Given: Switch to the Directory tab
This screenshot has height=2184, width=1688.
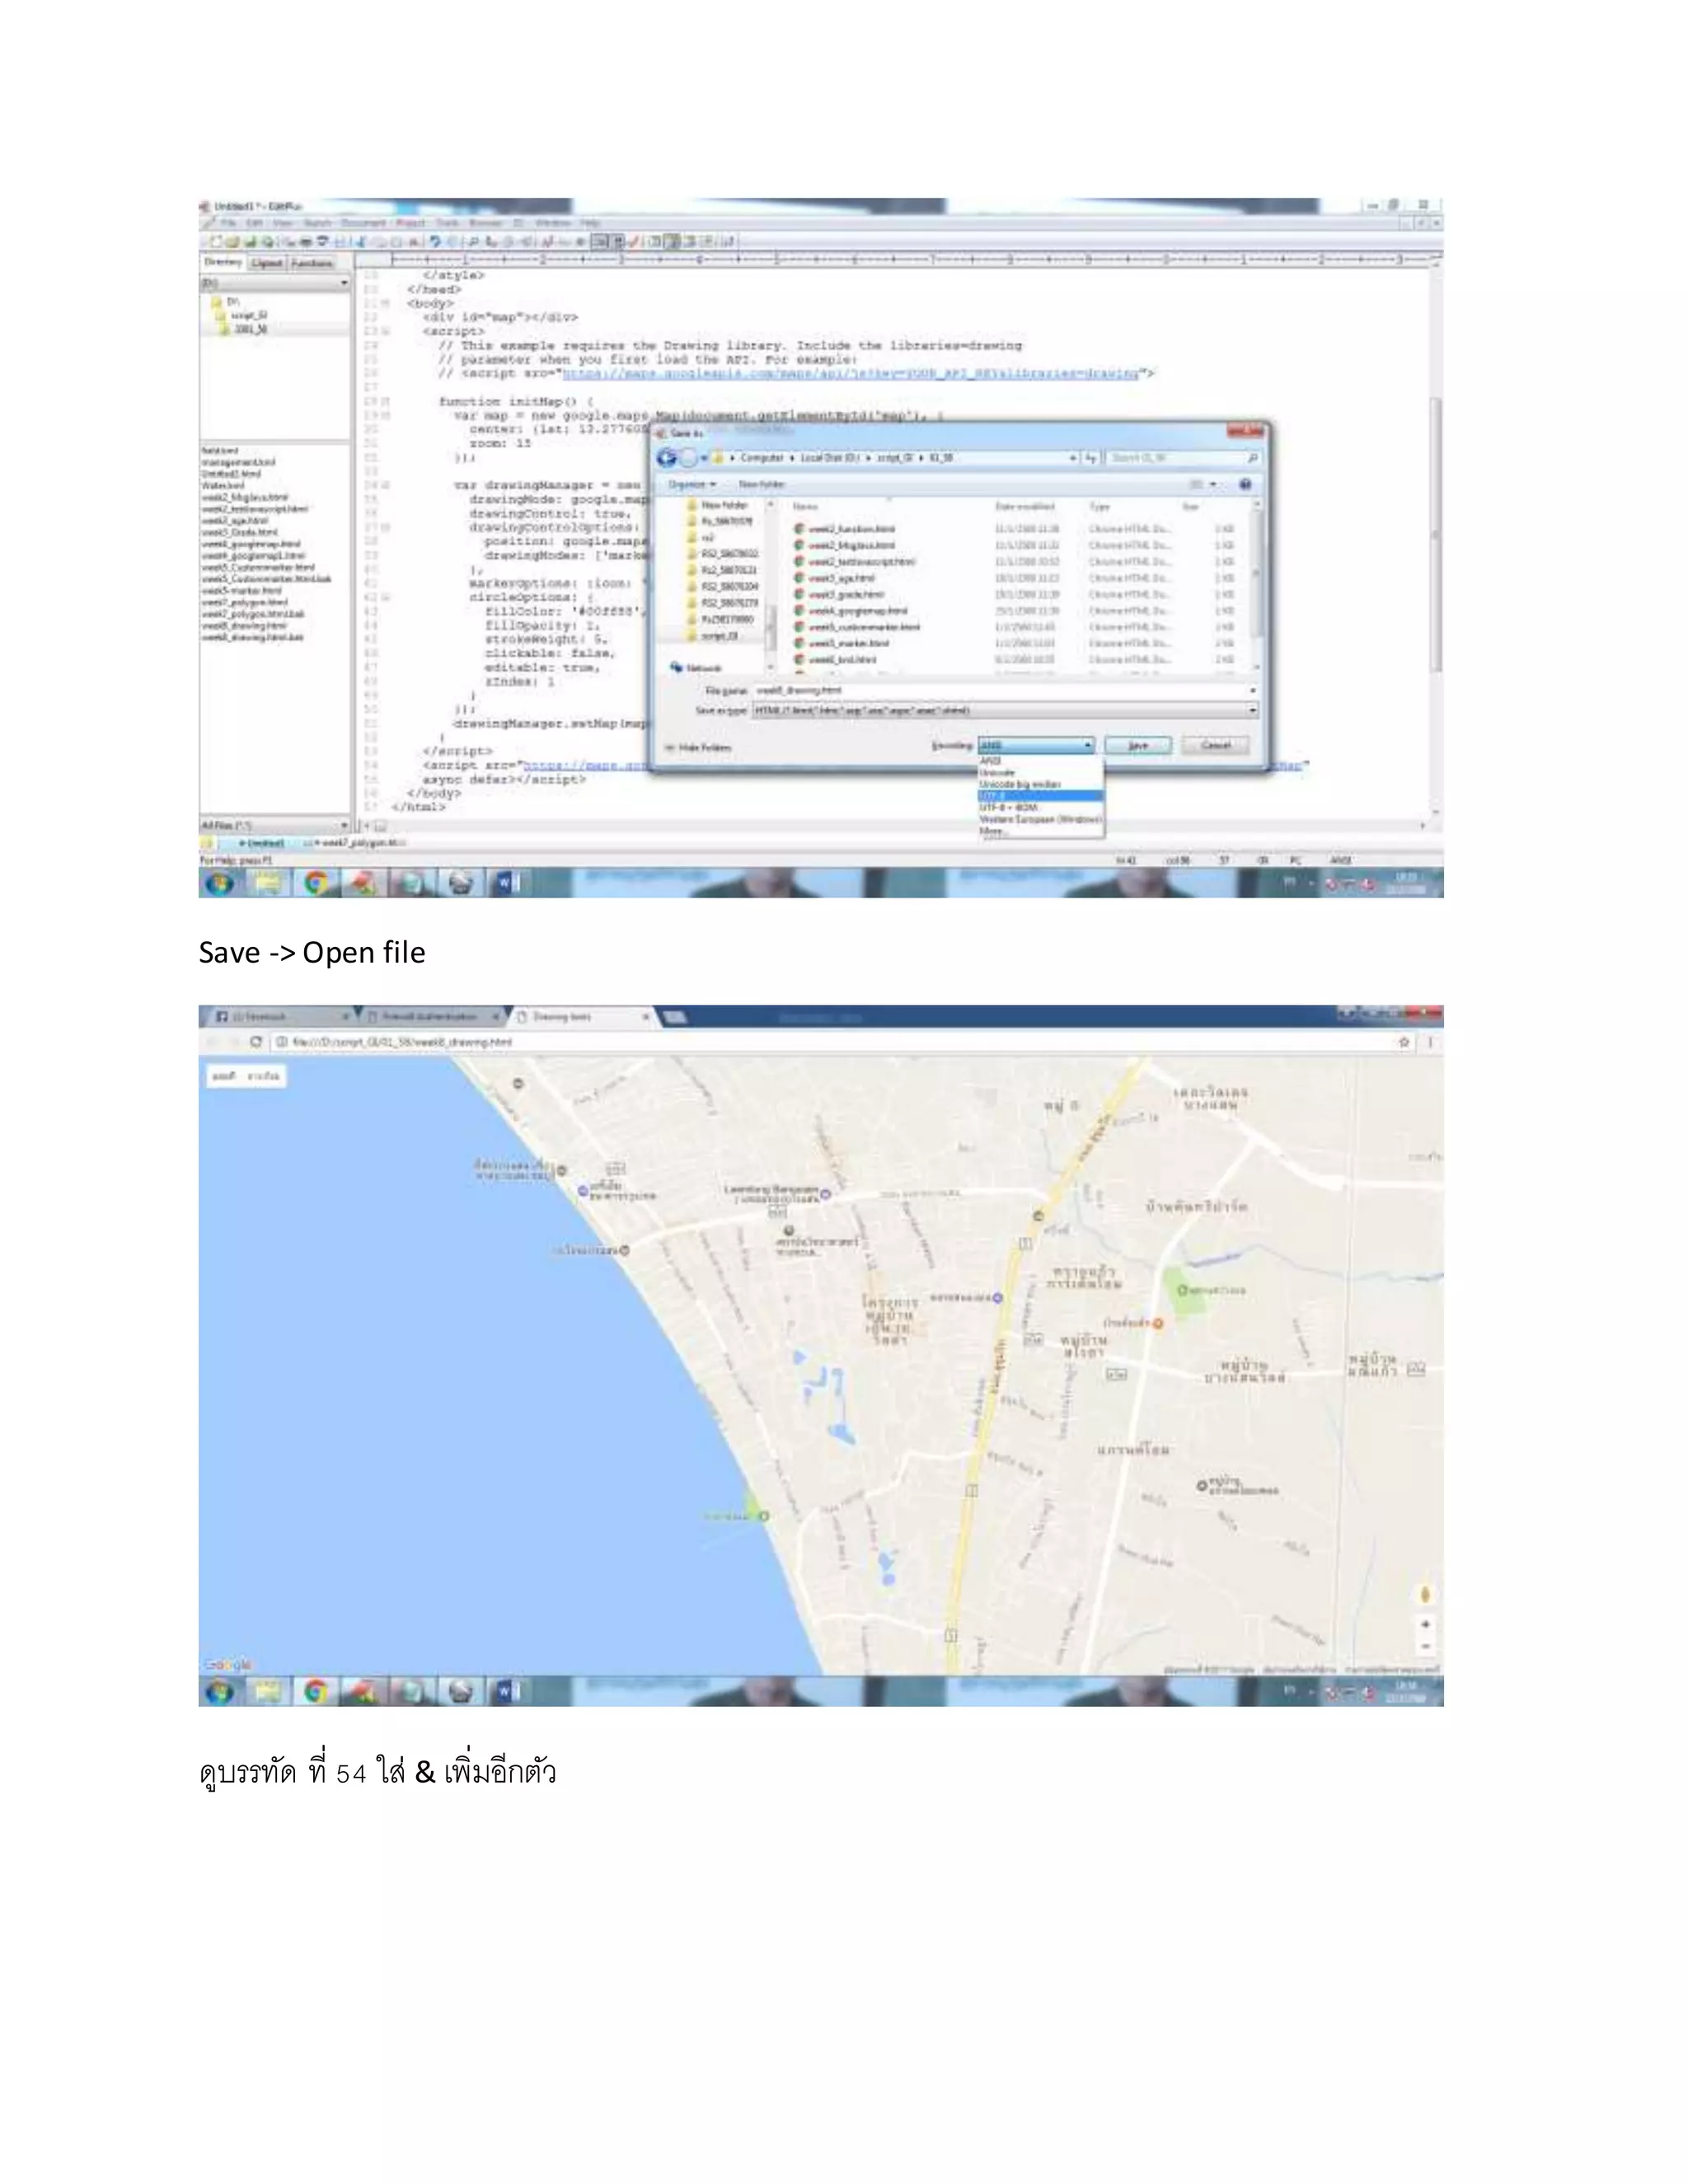Looking at the screenshot, I should 223,262.
